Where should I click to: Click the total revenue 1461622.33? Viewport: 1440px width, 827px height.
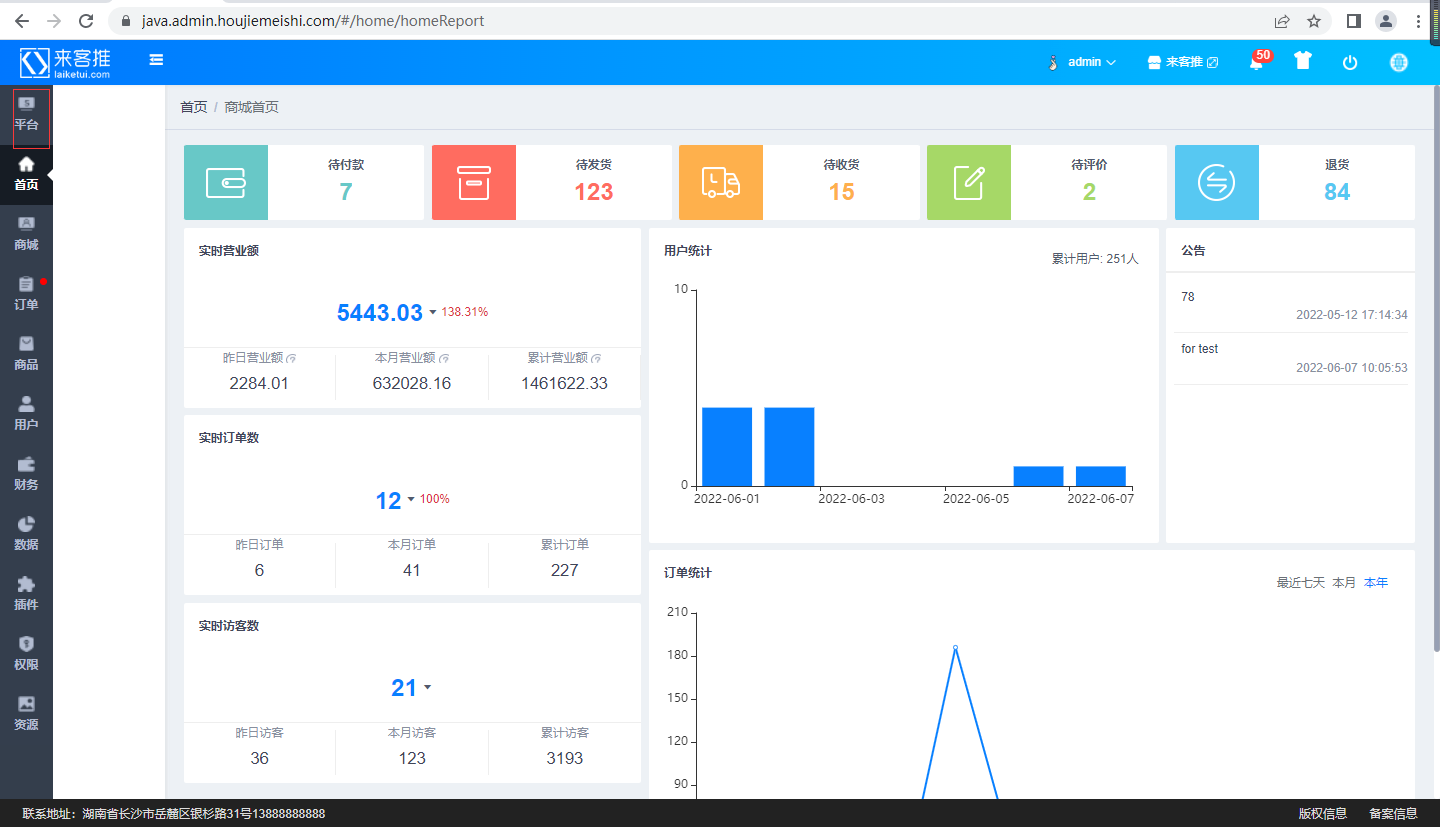564,383
